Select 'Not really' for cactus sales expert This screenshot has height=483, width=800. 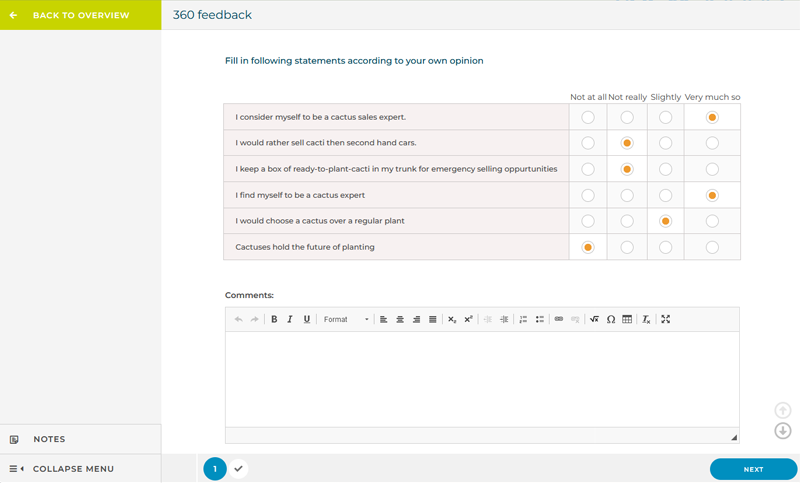pos(627,117)
